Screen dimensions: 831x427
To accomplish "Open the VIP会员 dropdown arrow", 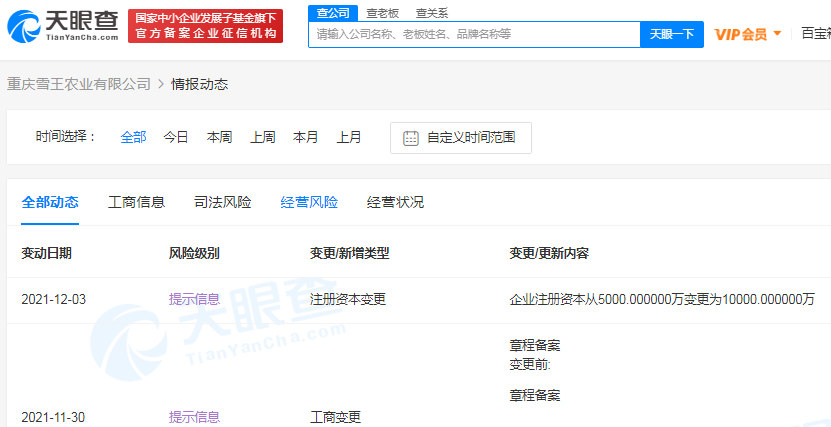I will [x=778, y=33].
